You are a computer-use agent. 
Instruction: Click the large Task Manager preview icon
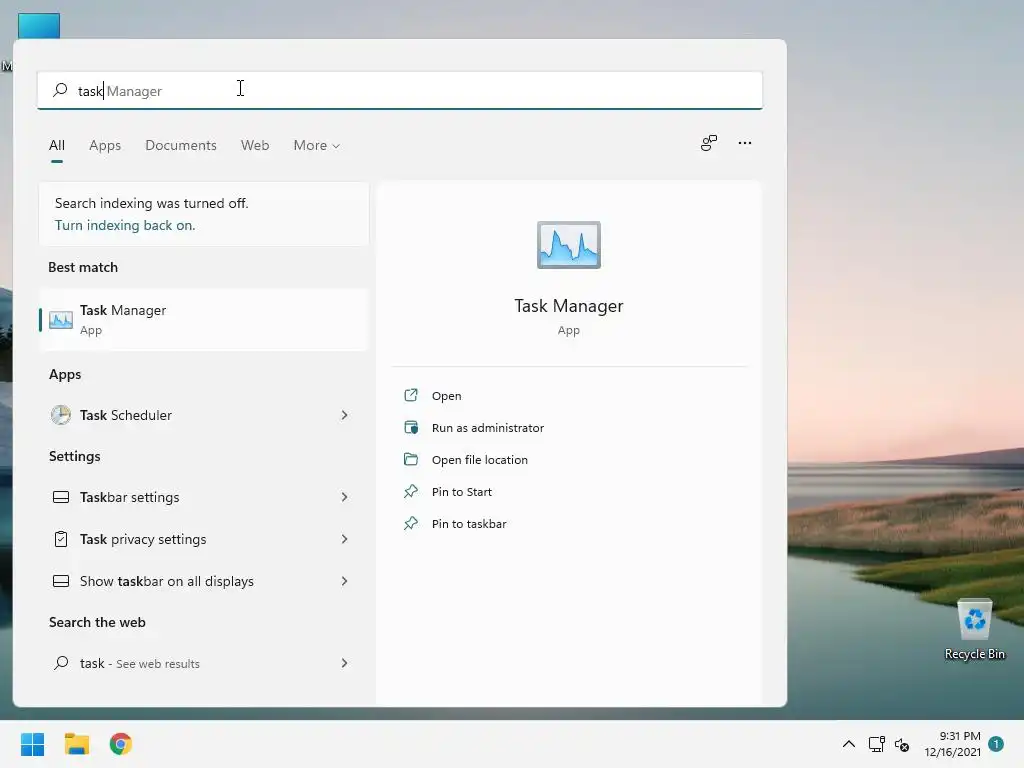(569, 245)
